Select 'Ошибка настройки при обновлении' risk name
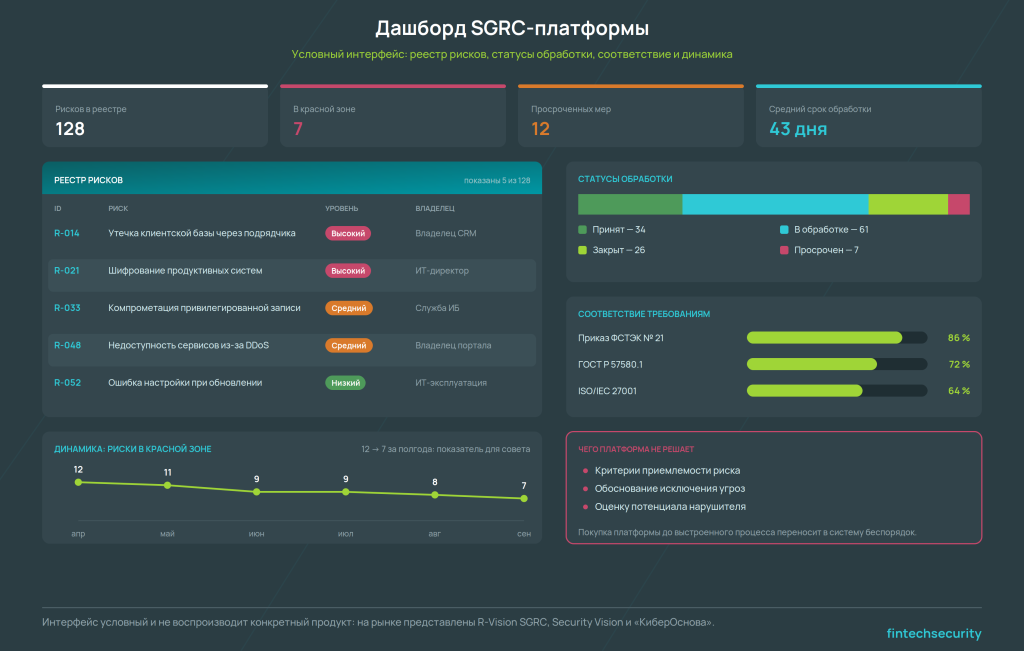The width and height of the screenshot is (1024, 651). click(185, 383)
